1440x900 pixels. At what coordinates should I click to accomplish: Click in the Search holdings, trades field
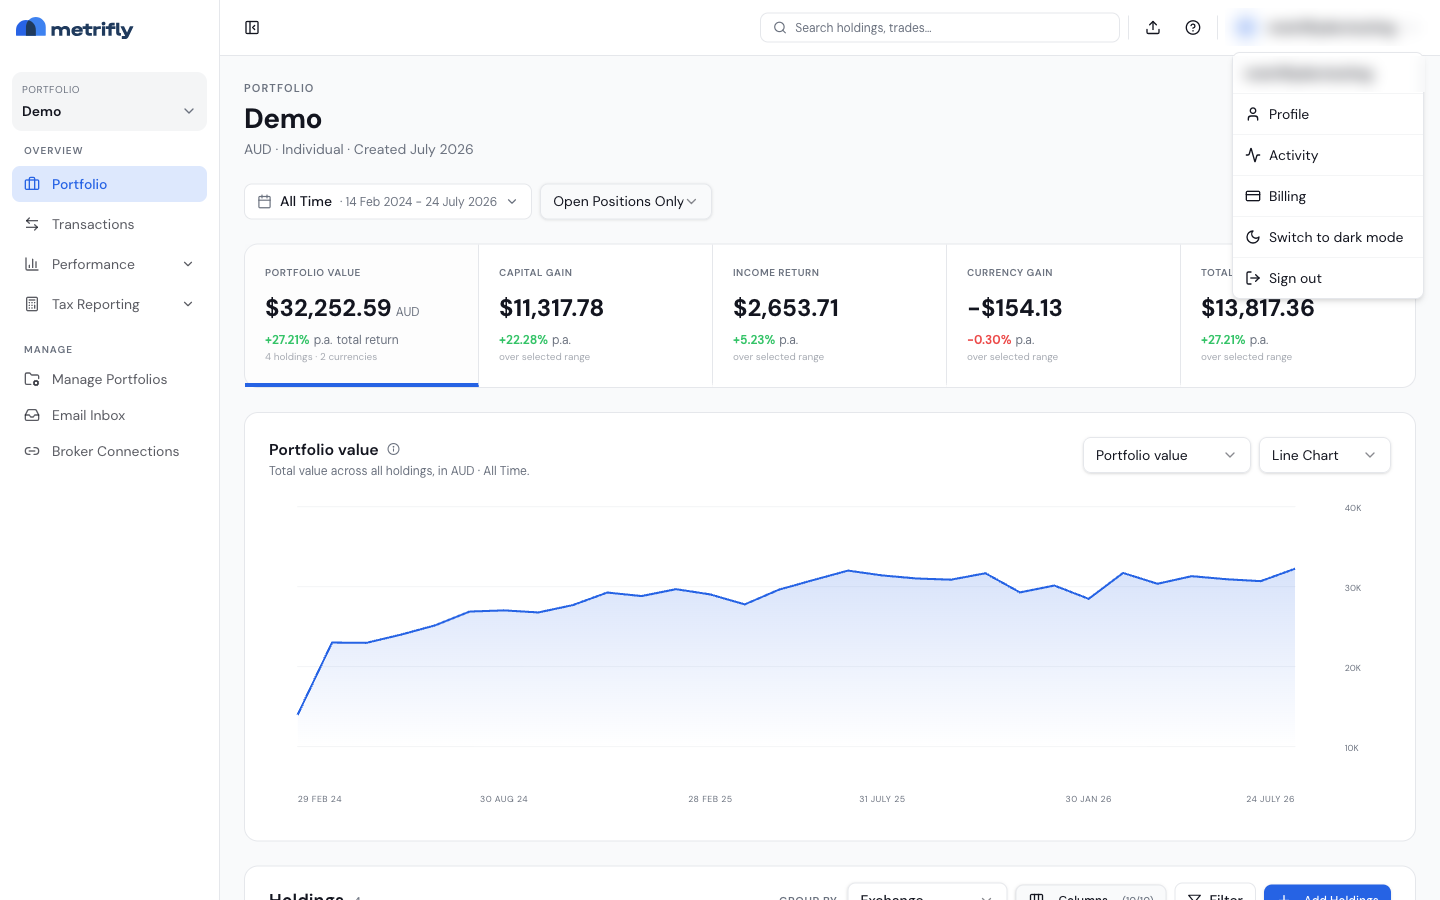[x=940, y=28]
